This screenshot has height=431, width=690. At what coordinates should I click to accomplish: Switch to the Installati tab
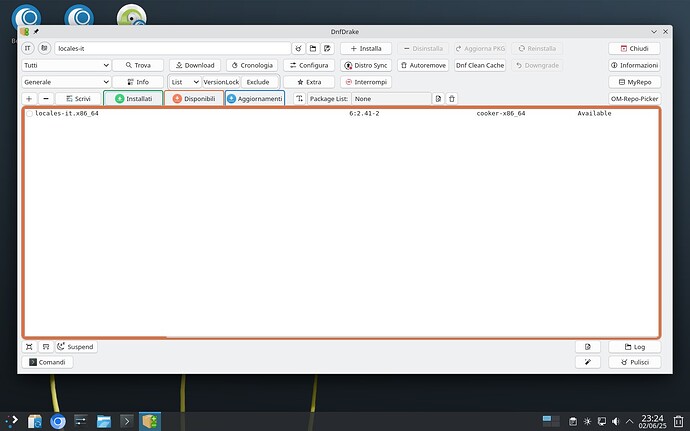tap(133, 99)
